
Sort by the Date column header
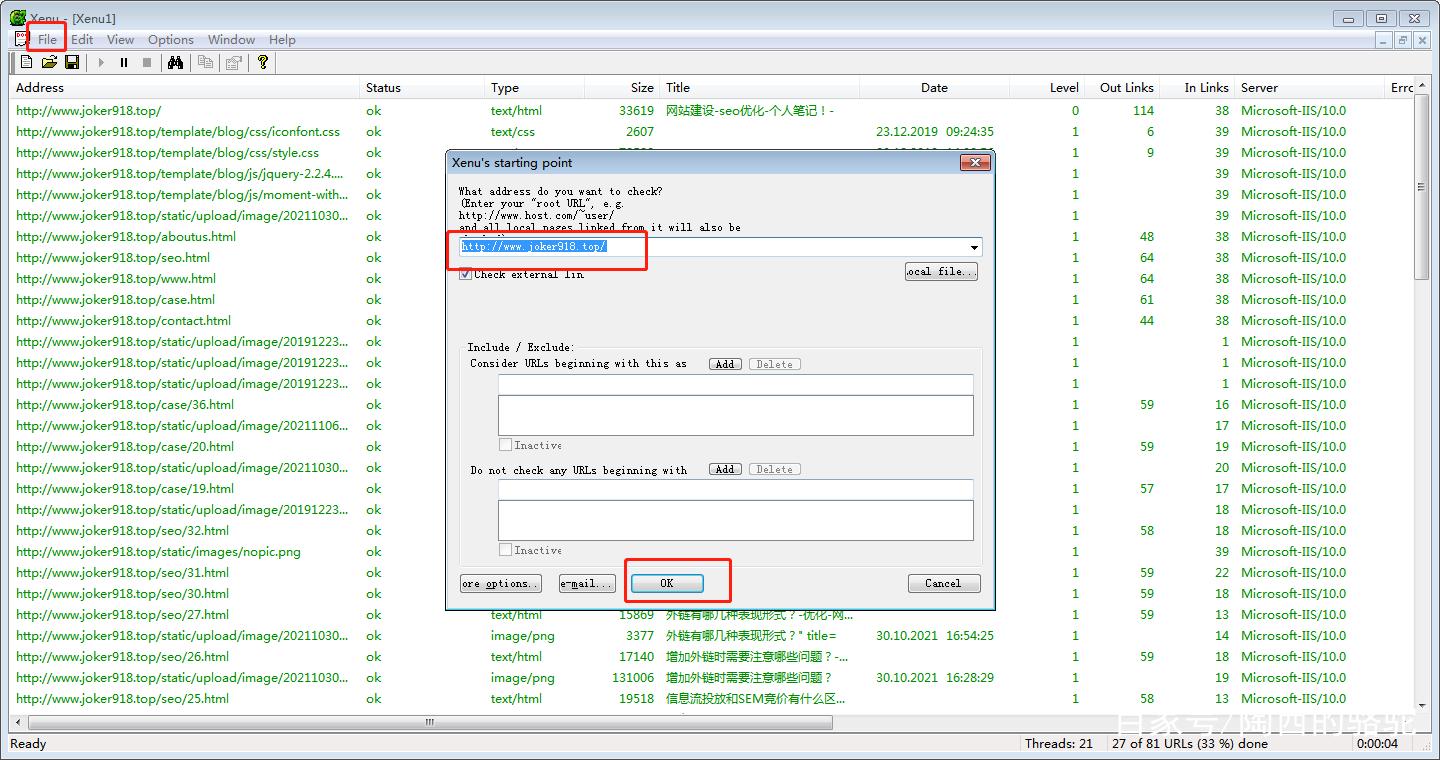point(935,88)
